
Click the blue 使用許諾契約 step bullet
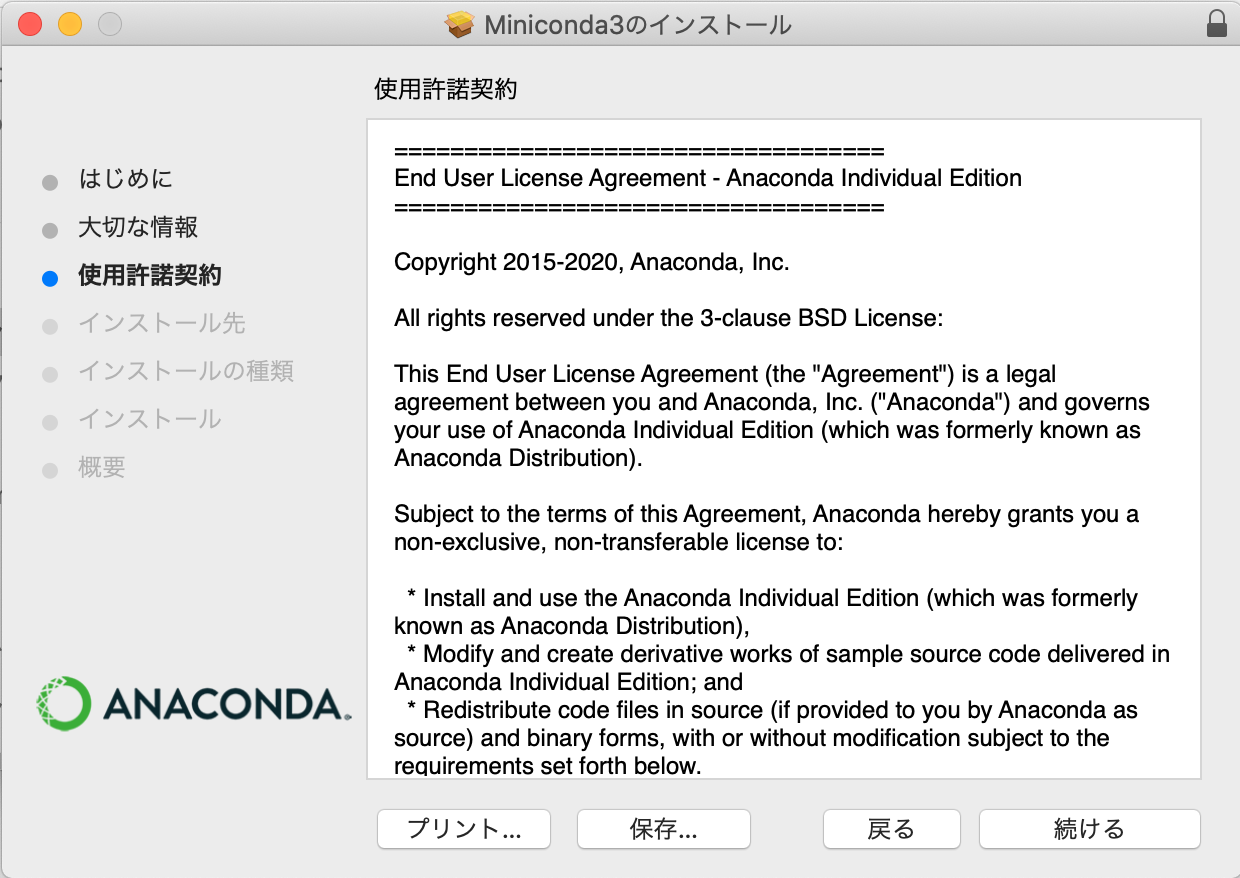coord(50,279)
